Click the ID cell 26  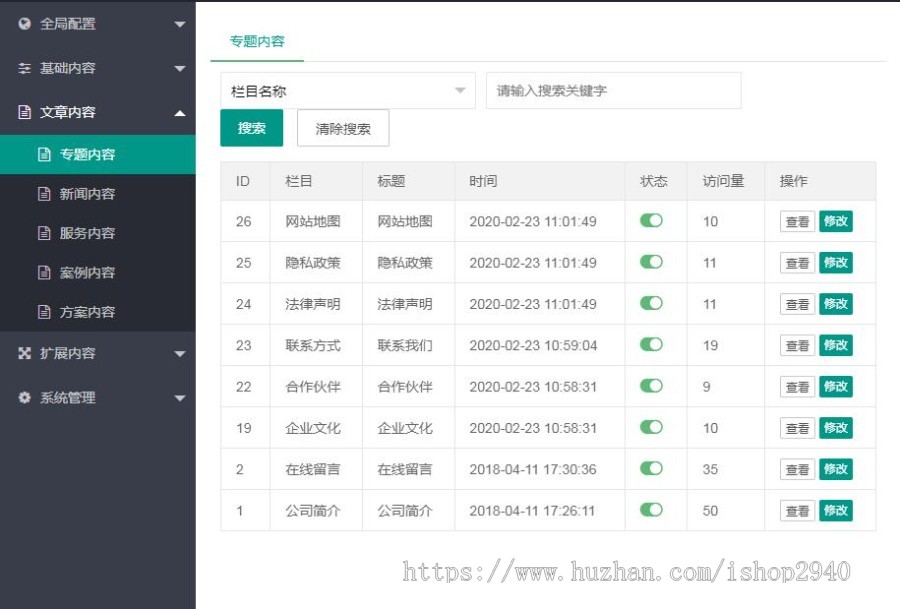(243, 222)
